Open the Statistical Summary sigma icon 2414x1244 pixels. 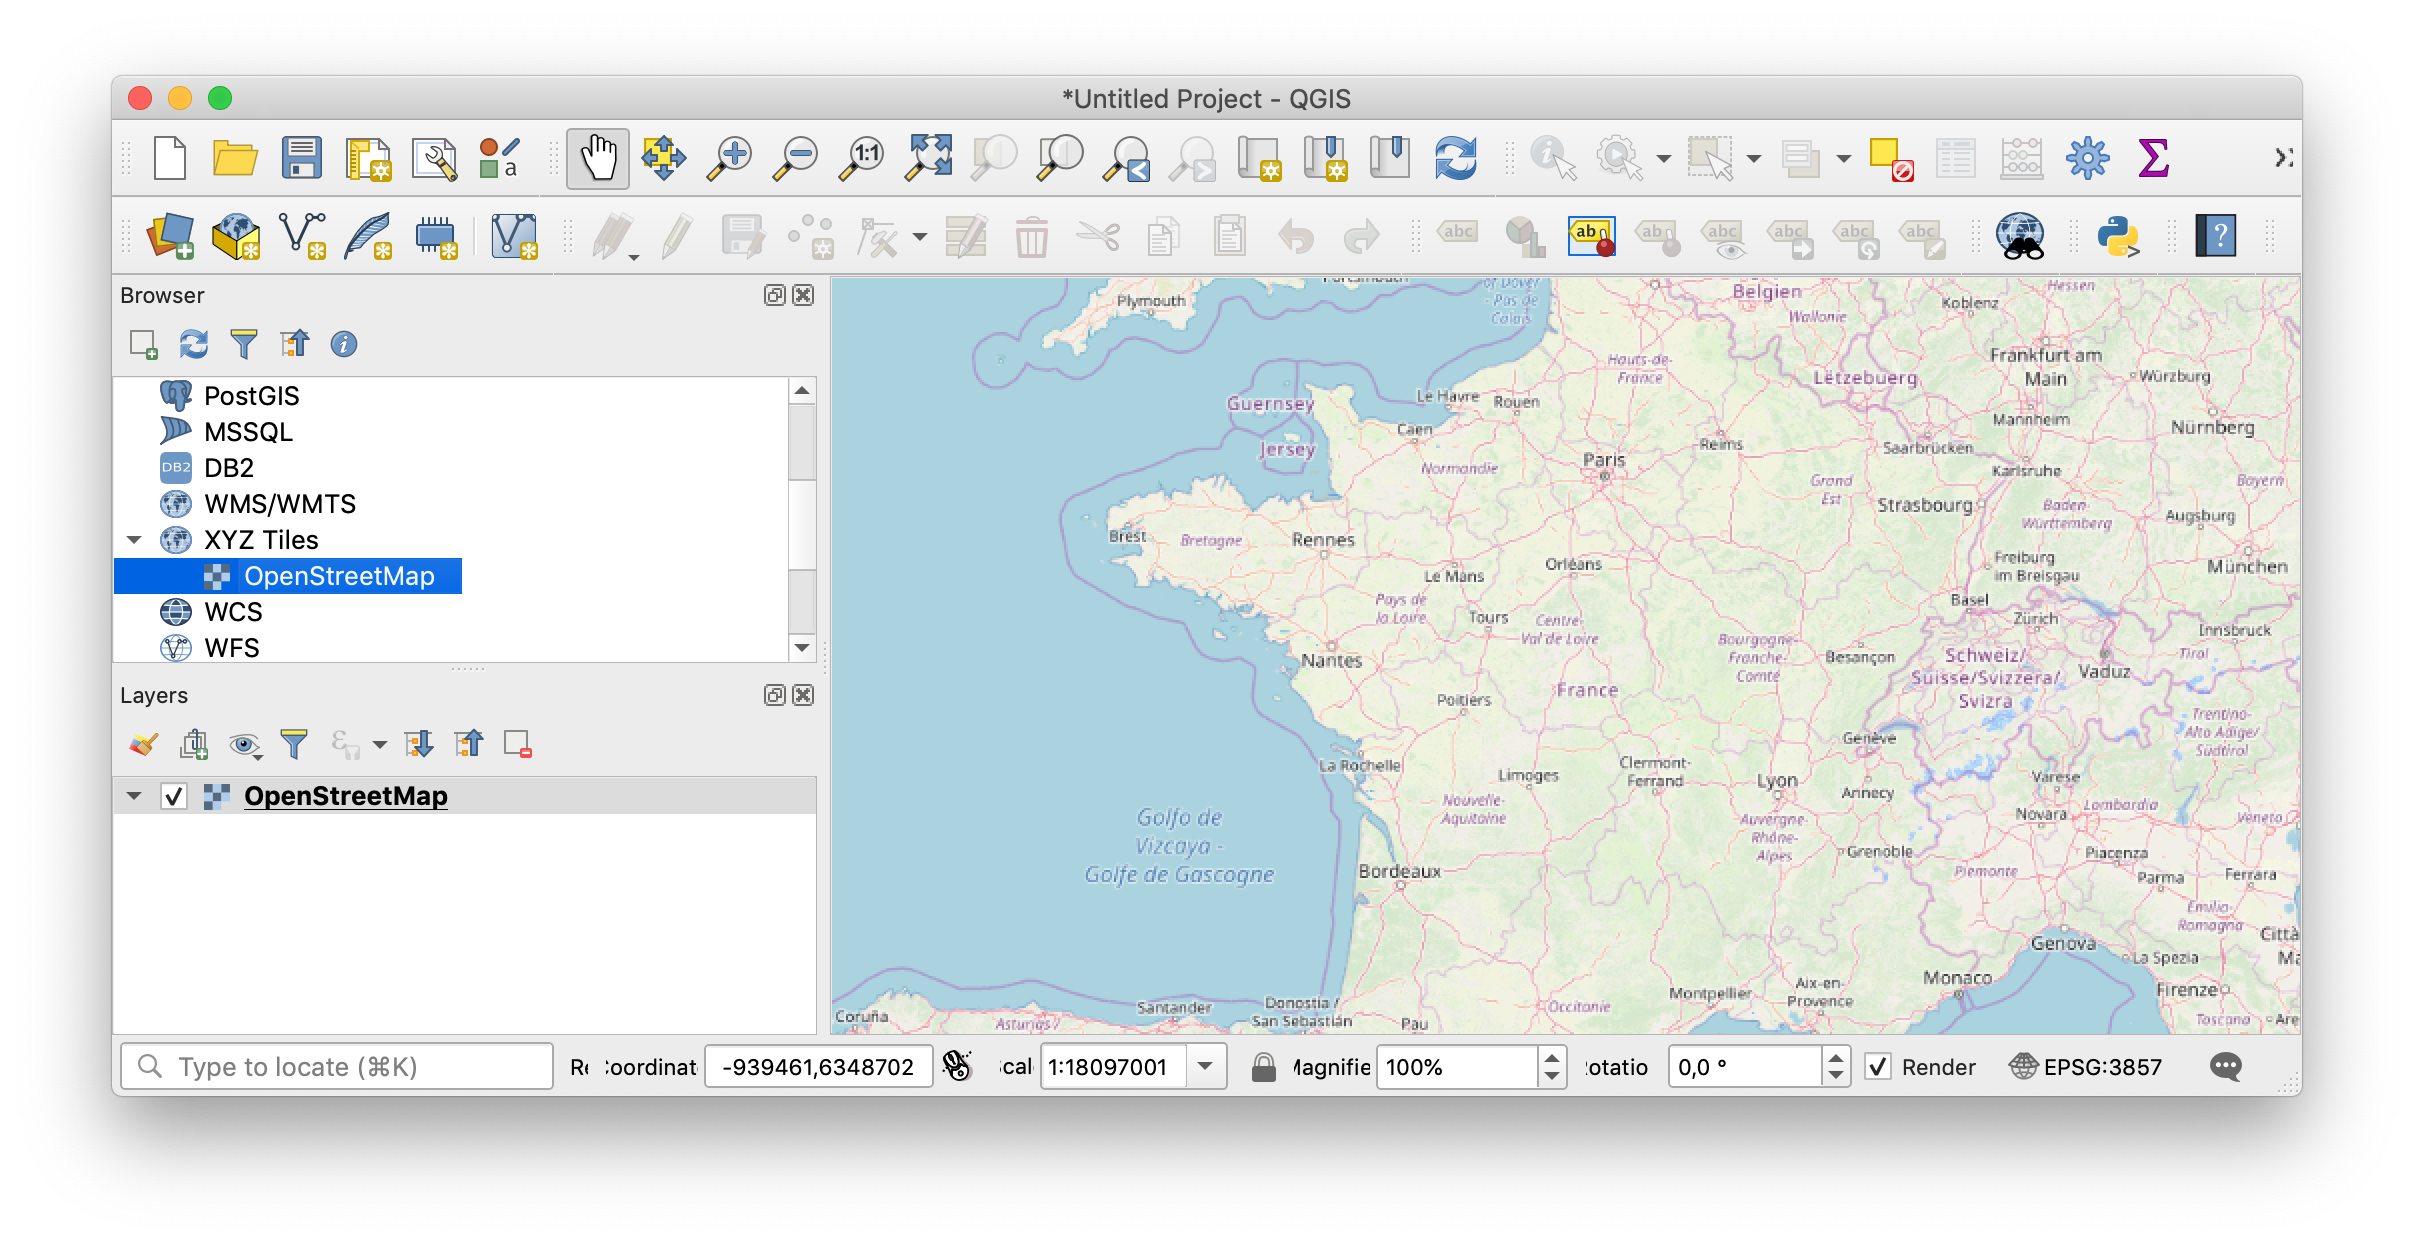tap(2153, 158)
